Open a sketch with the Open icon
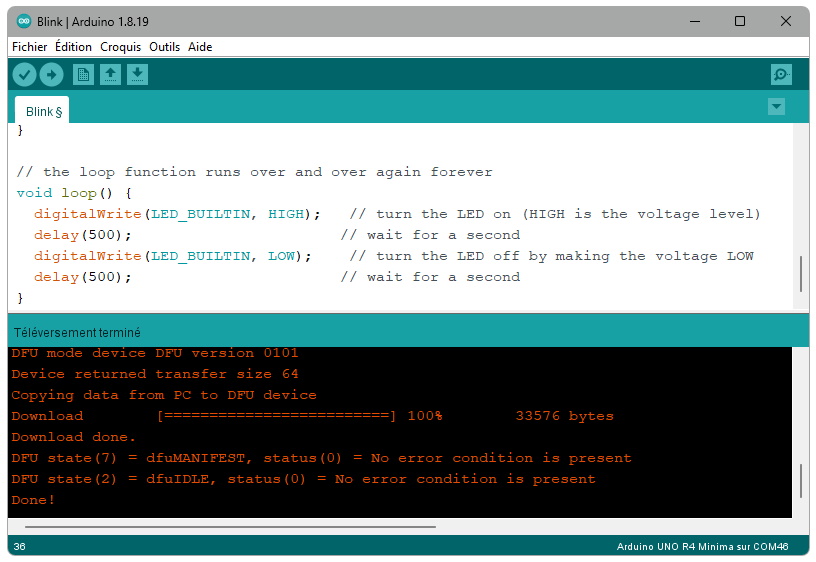This screenshot has width=816, height=562. pyautogui.click(x=111, y=75)
